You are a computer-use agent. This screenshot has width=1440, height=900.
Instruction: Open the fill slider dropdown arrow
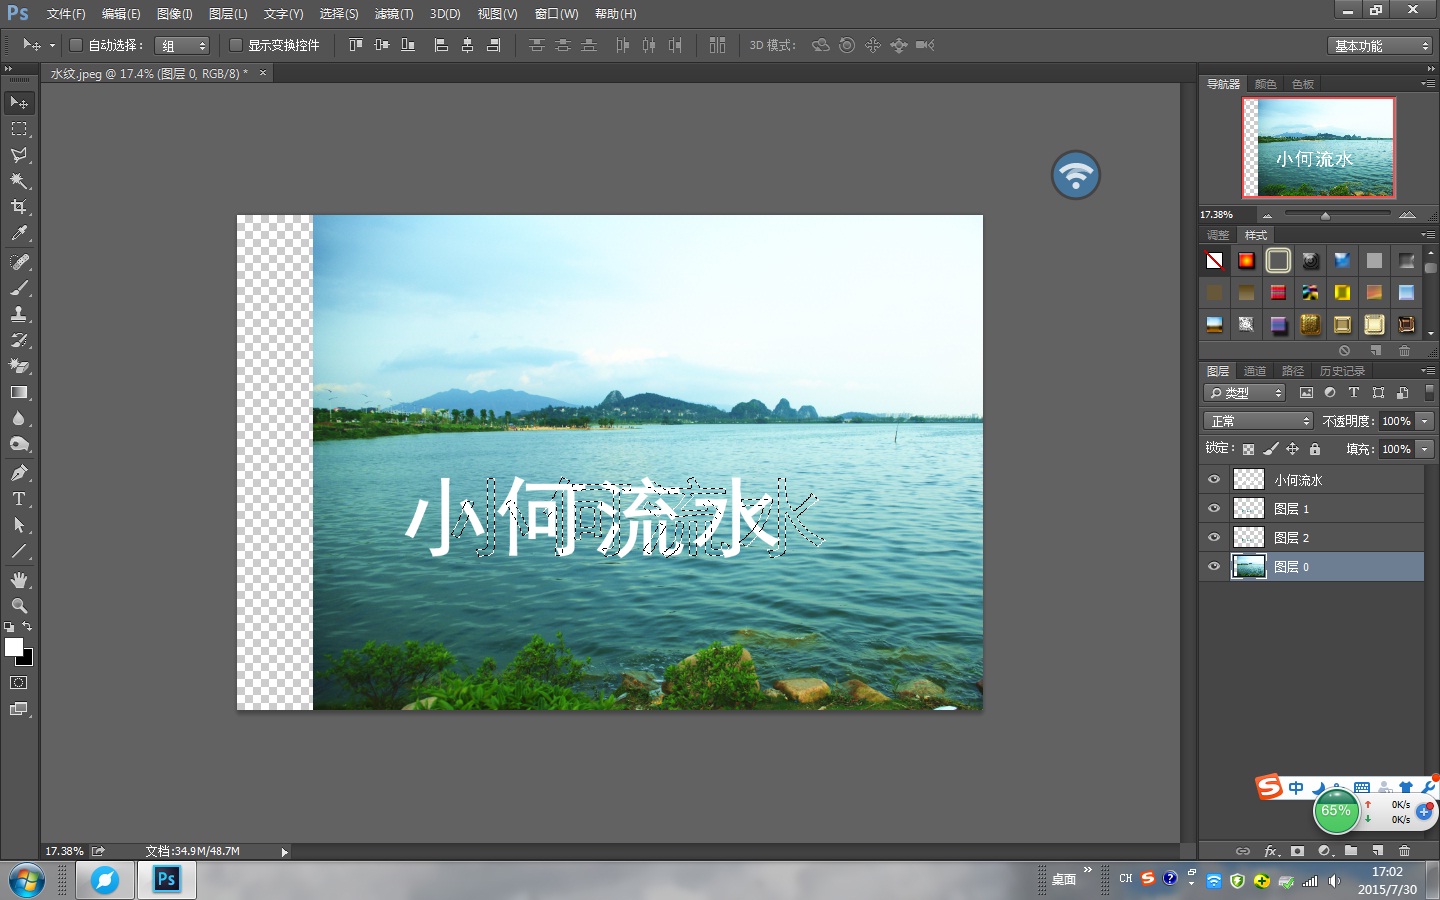(1425, 449)
